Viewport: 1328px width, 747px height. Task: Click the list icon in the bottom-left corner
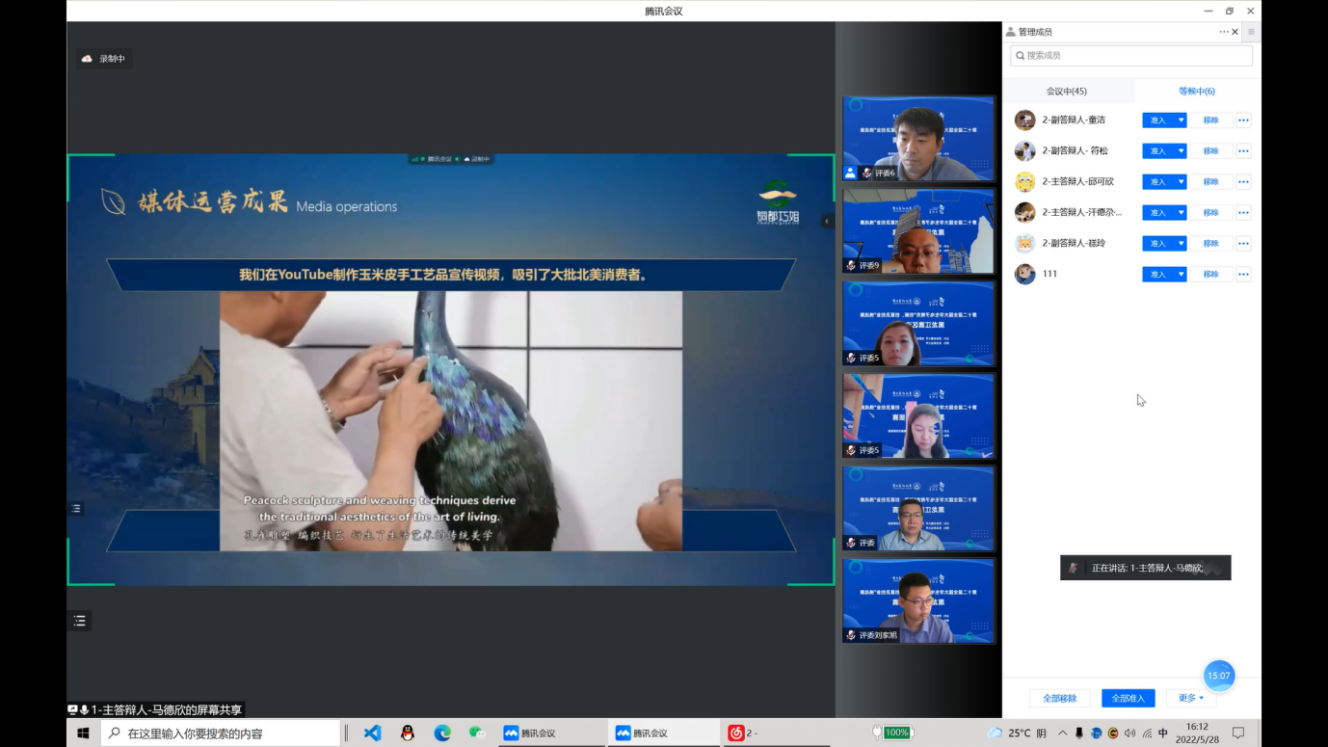tap(80, 621)
